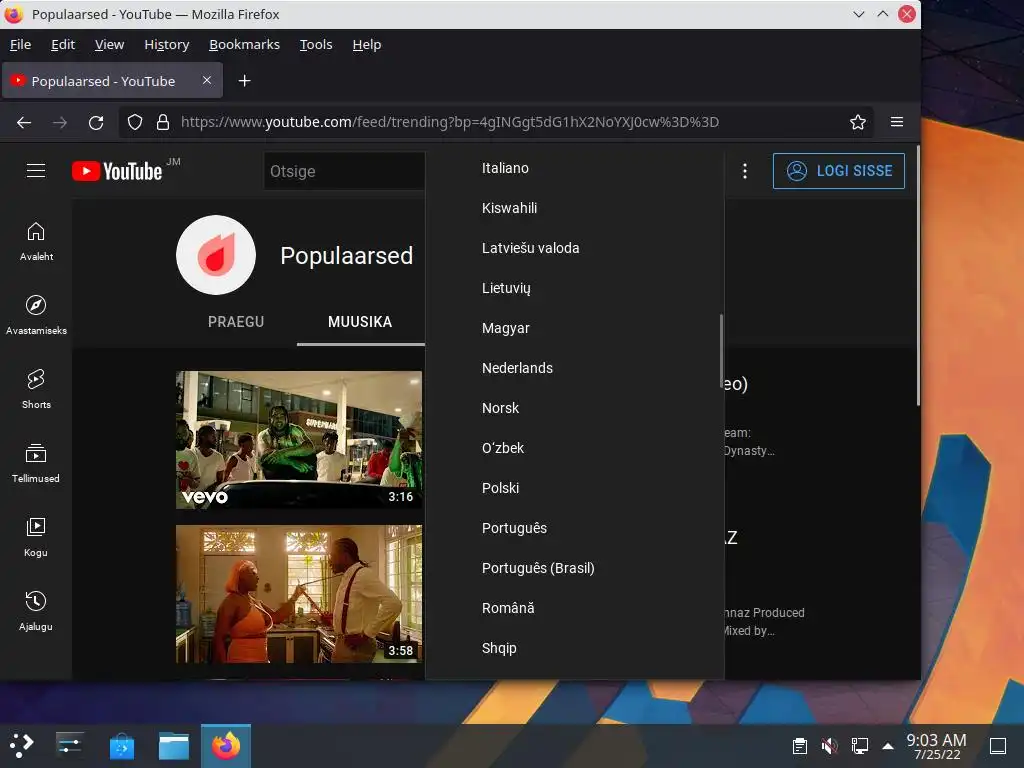Image resolution: width=1024 pixels, height=768 pixels.
Task: Open the View menu
Action: (109, 44)
